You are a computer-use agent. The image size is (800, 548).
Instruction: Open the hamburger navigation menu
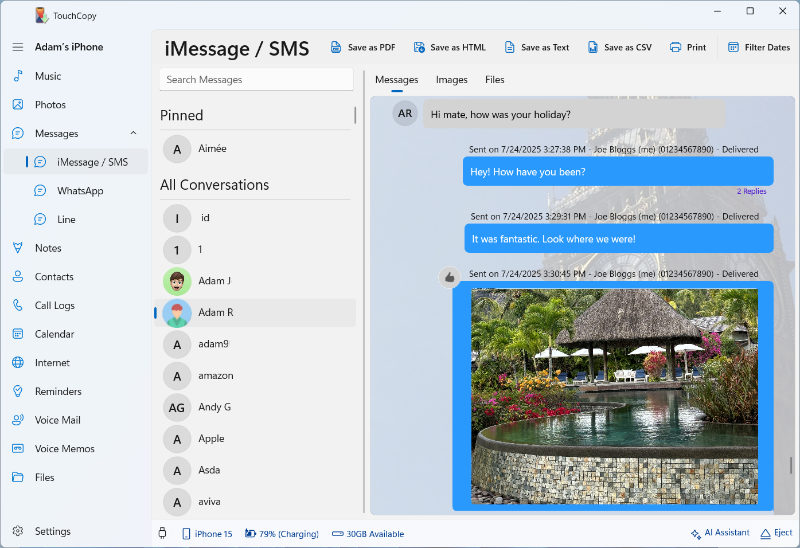click(18, 47)
